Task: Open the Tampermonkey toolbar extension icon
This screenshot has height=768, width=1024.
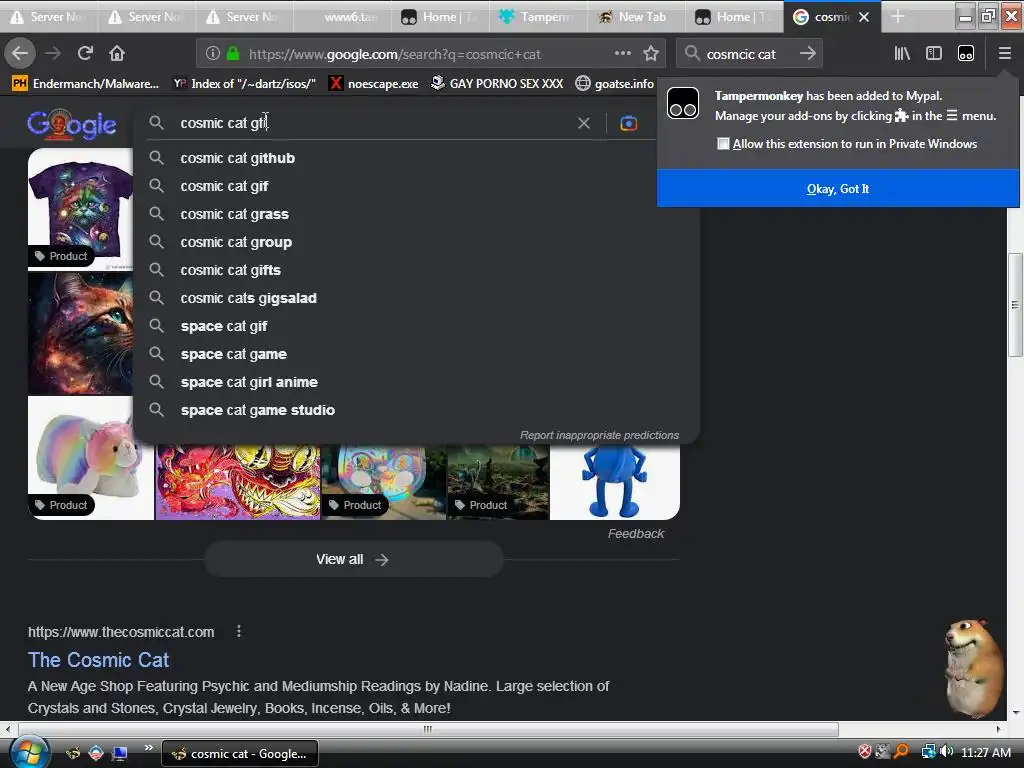Action: [x=966, y=54]
